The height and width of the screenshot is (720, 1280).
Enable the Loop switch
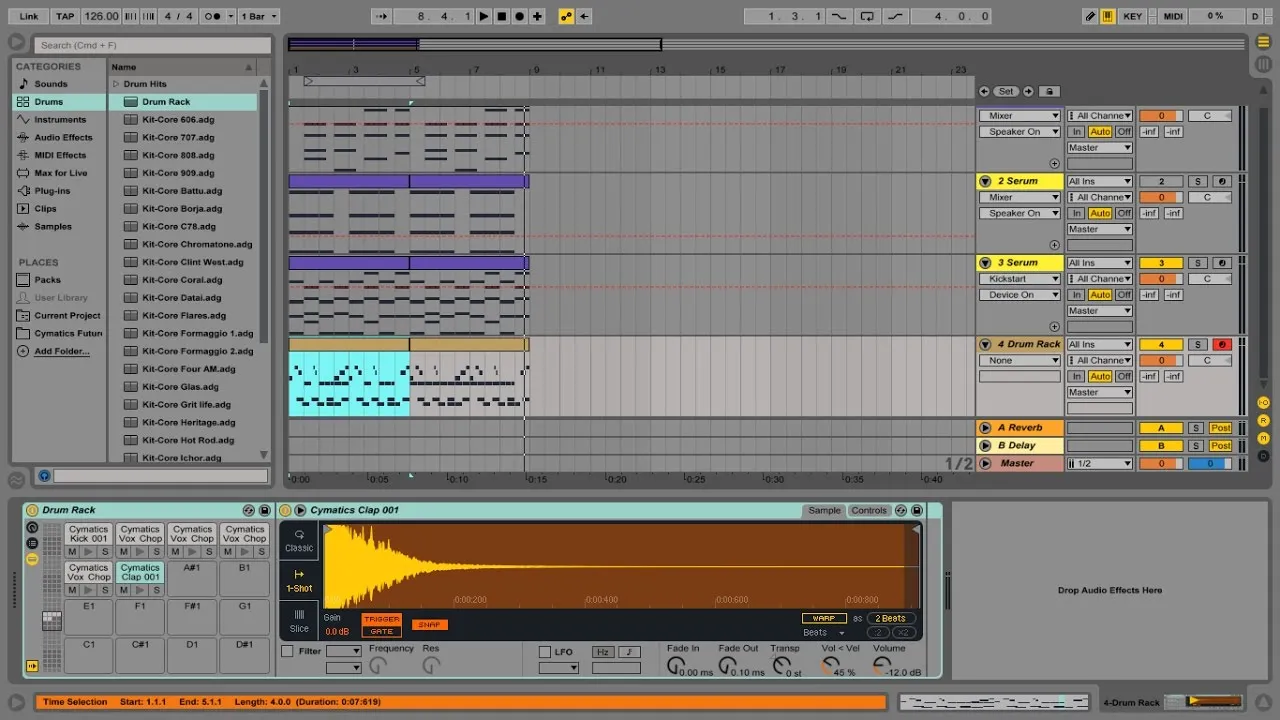(x=867, y=16)
